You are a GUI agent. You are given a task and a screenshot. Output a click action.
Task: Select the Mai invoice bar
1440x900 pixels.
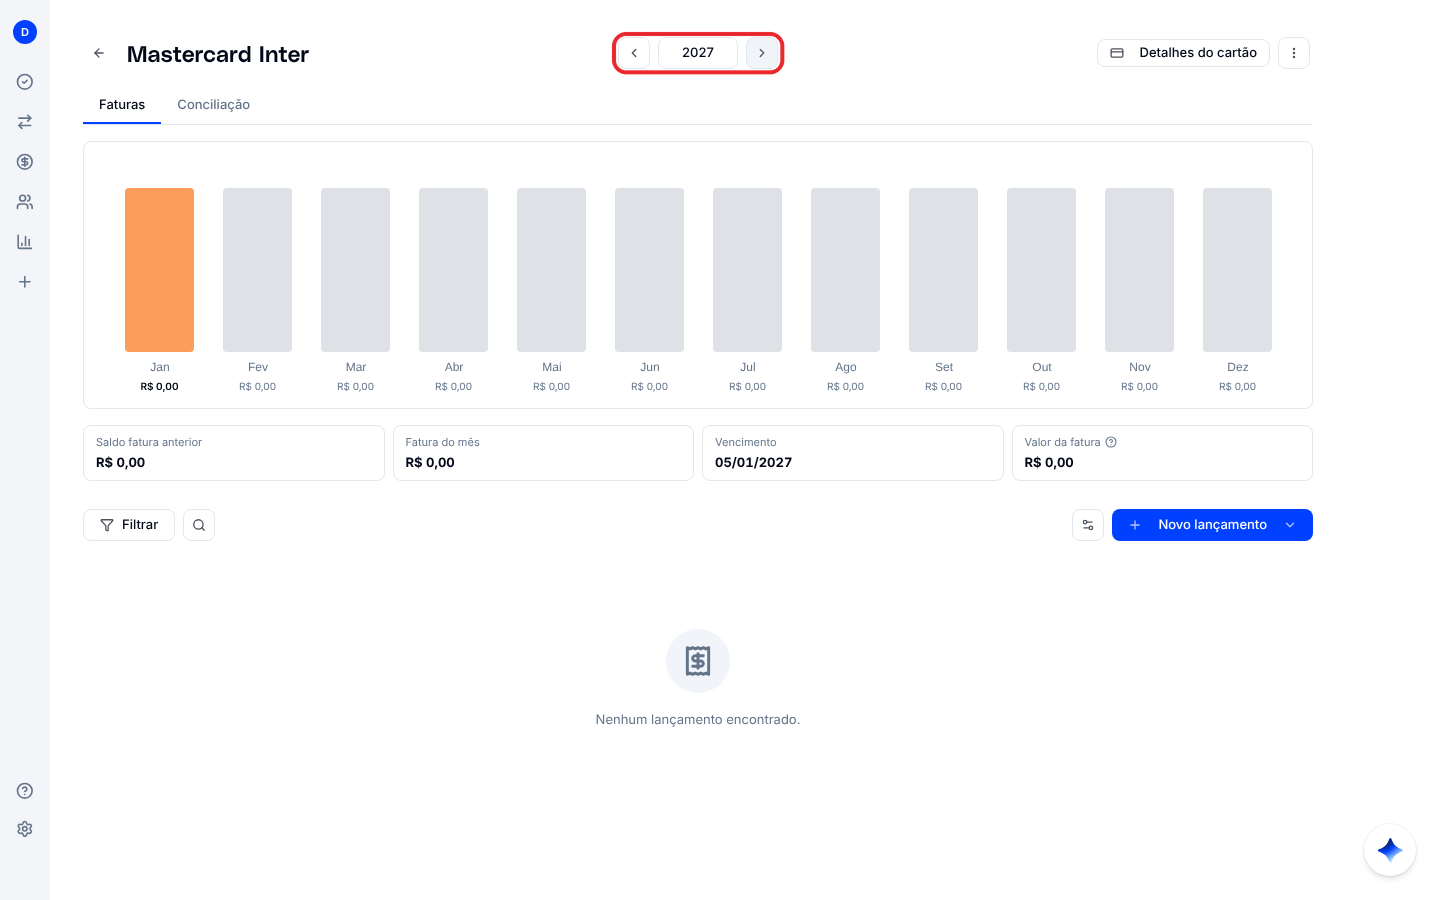552,270
